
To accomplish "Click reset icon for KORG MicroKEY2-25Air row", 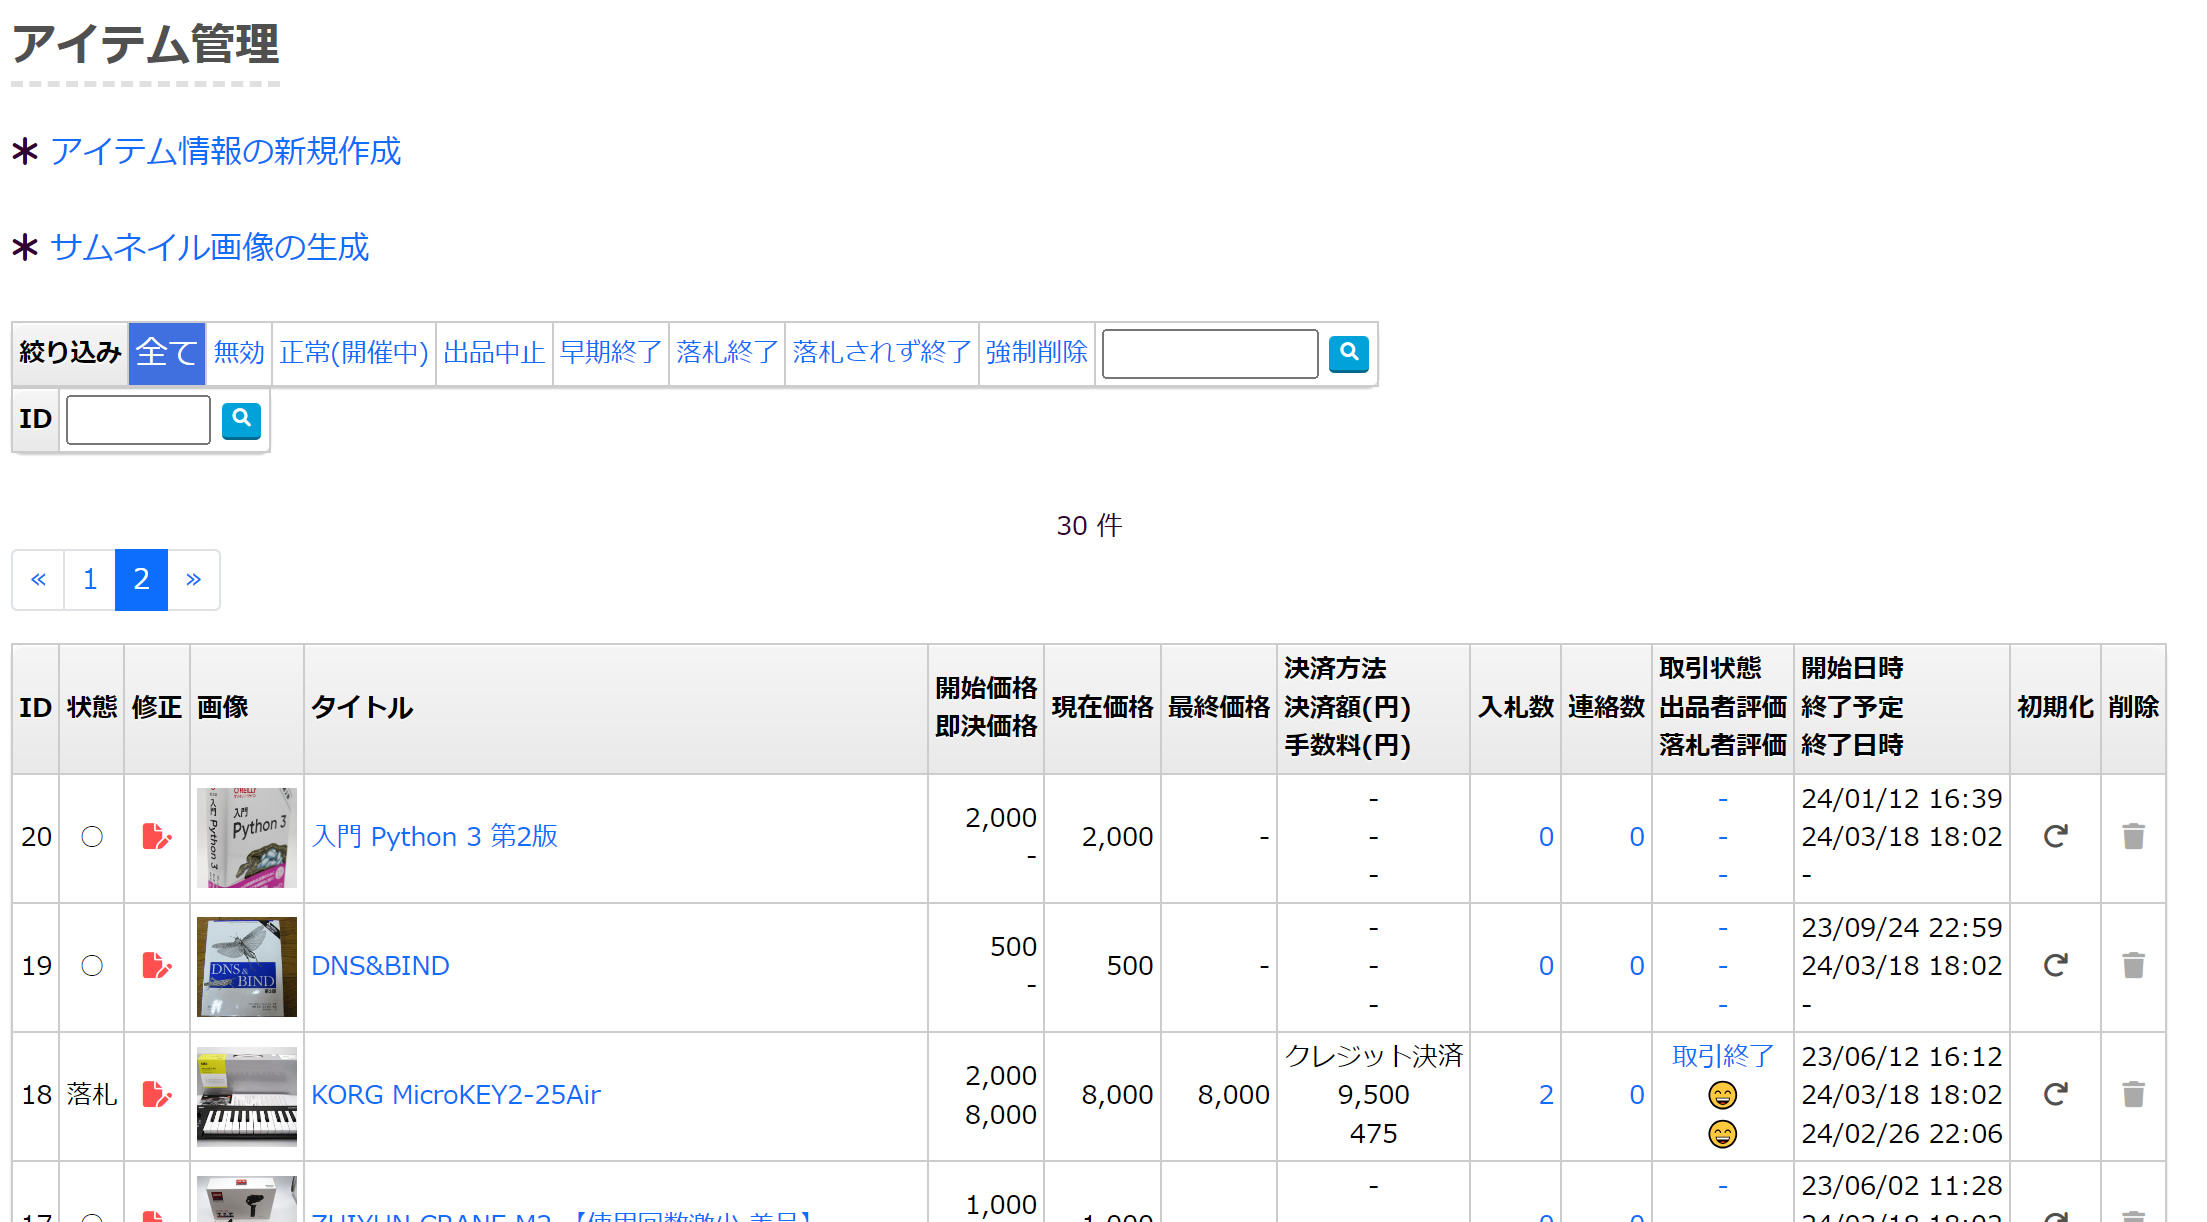I will (x=2055, y=1094).
